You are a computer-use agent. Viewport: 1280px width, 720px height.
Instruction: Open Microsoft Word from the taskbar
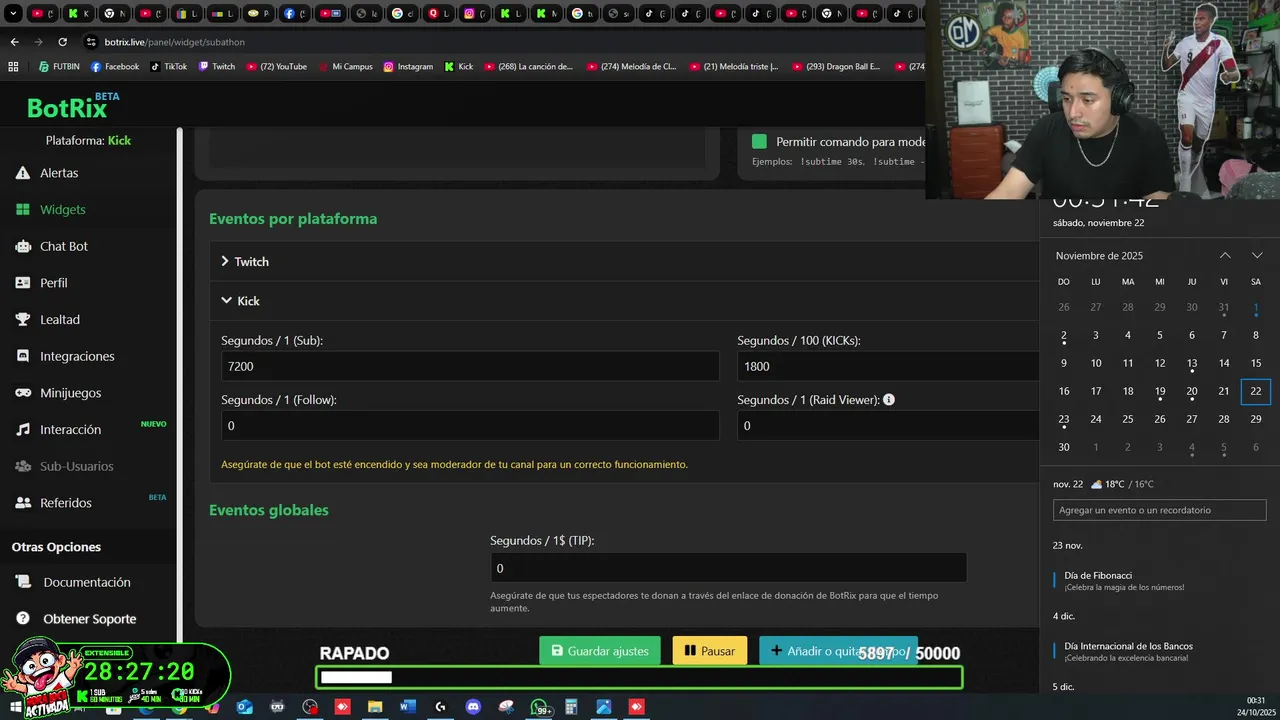[x=408, y=707]
